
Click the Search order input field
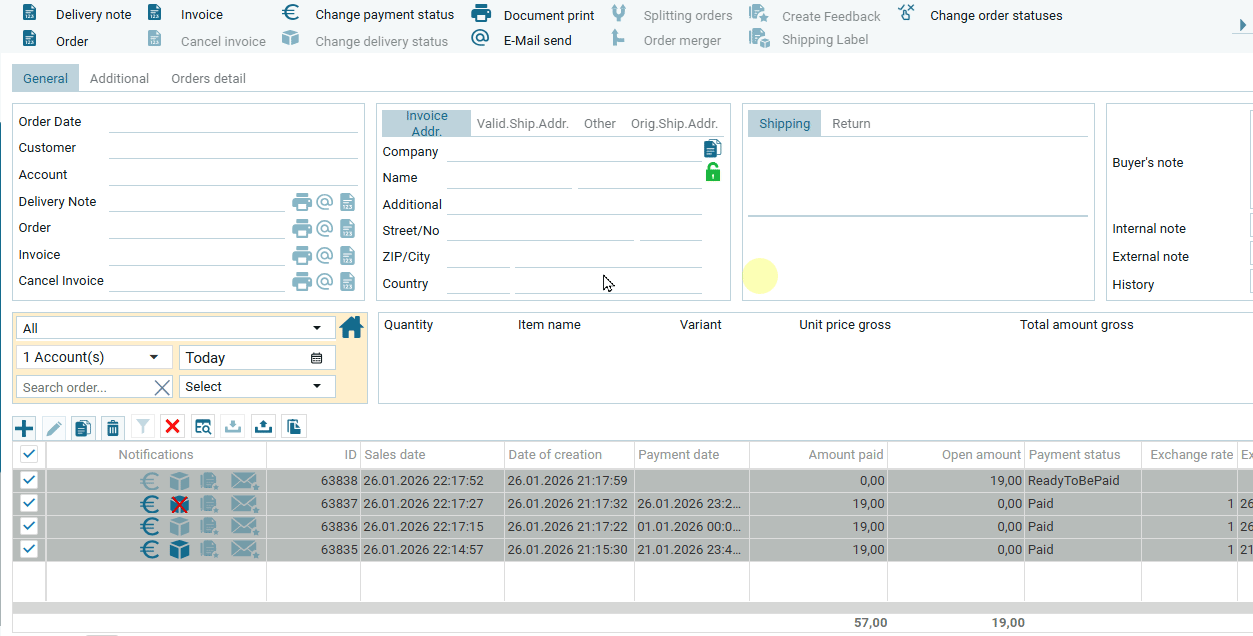[x=84, y=387]
